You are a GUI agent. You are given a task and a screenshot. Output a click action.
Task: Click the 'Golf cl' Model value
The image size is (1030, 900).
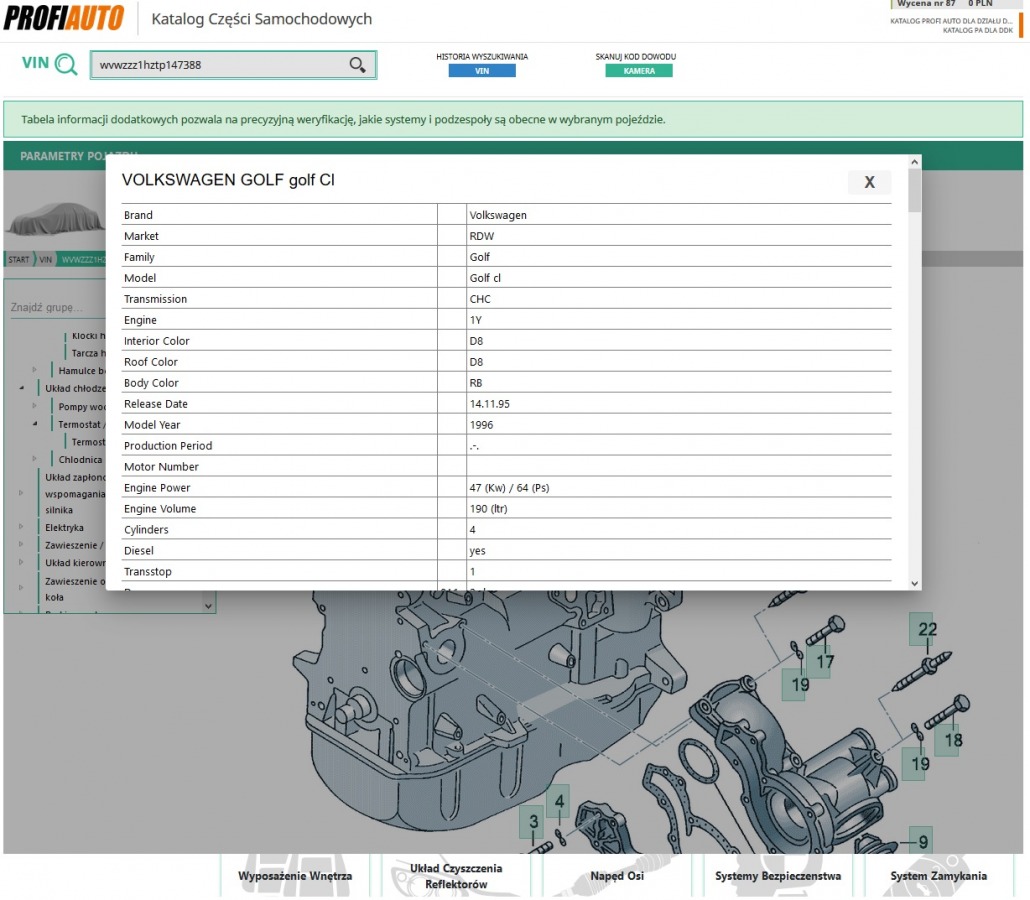(x=485, y=278)
